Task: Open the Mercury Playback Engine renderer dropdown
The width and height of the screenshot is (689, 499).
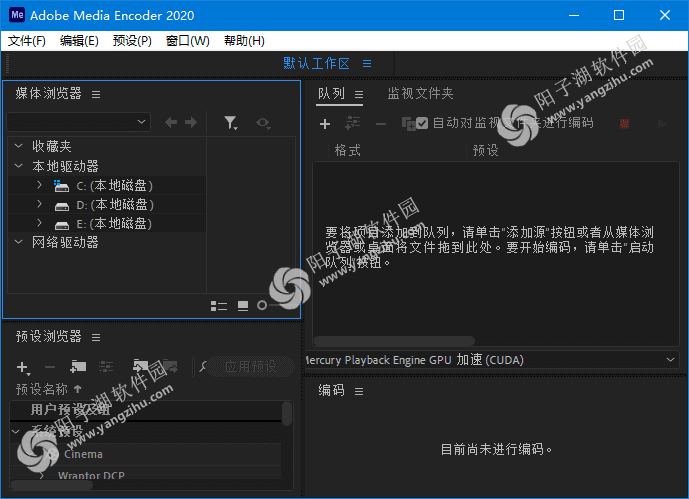Action: point(491,360)
